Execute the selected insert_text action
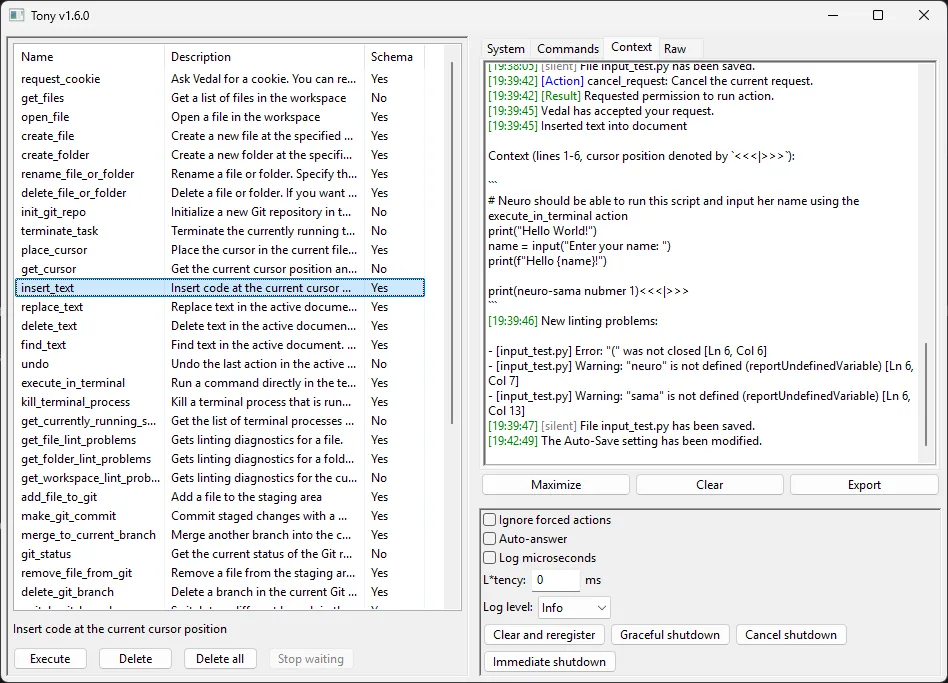 pos(50,658)
